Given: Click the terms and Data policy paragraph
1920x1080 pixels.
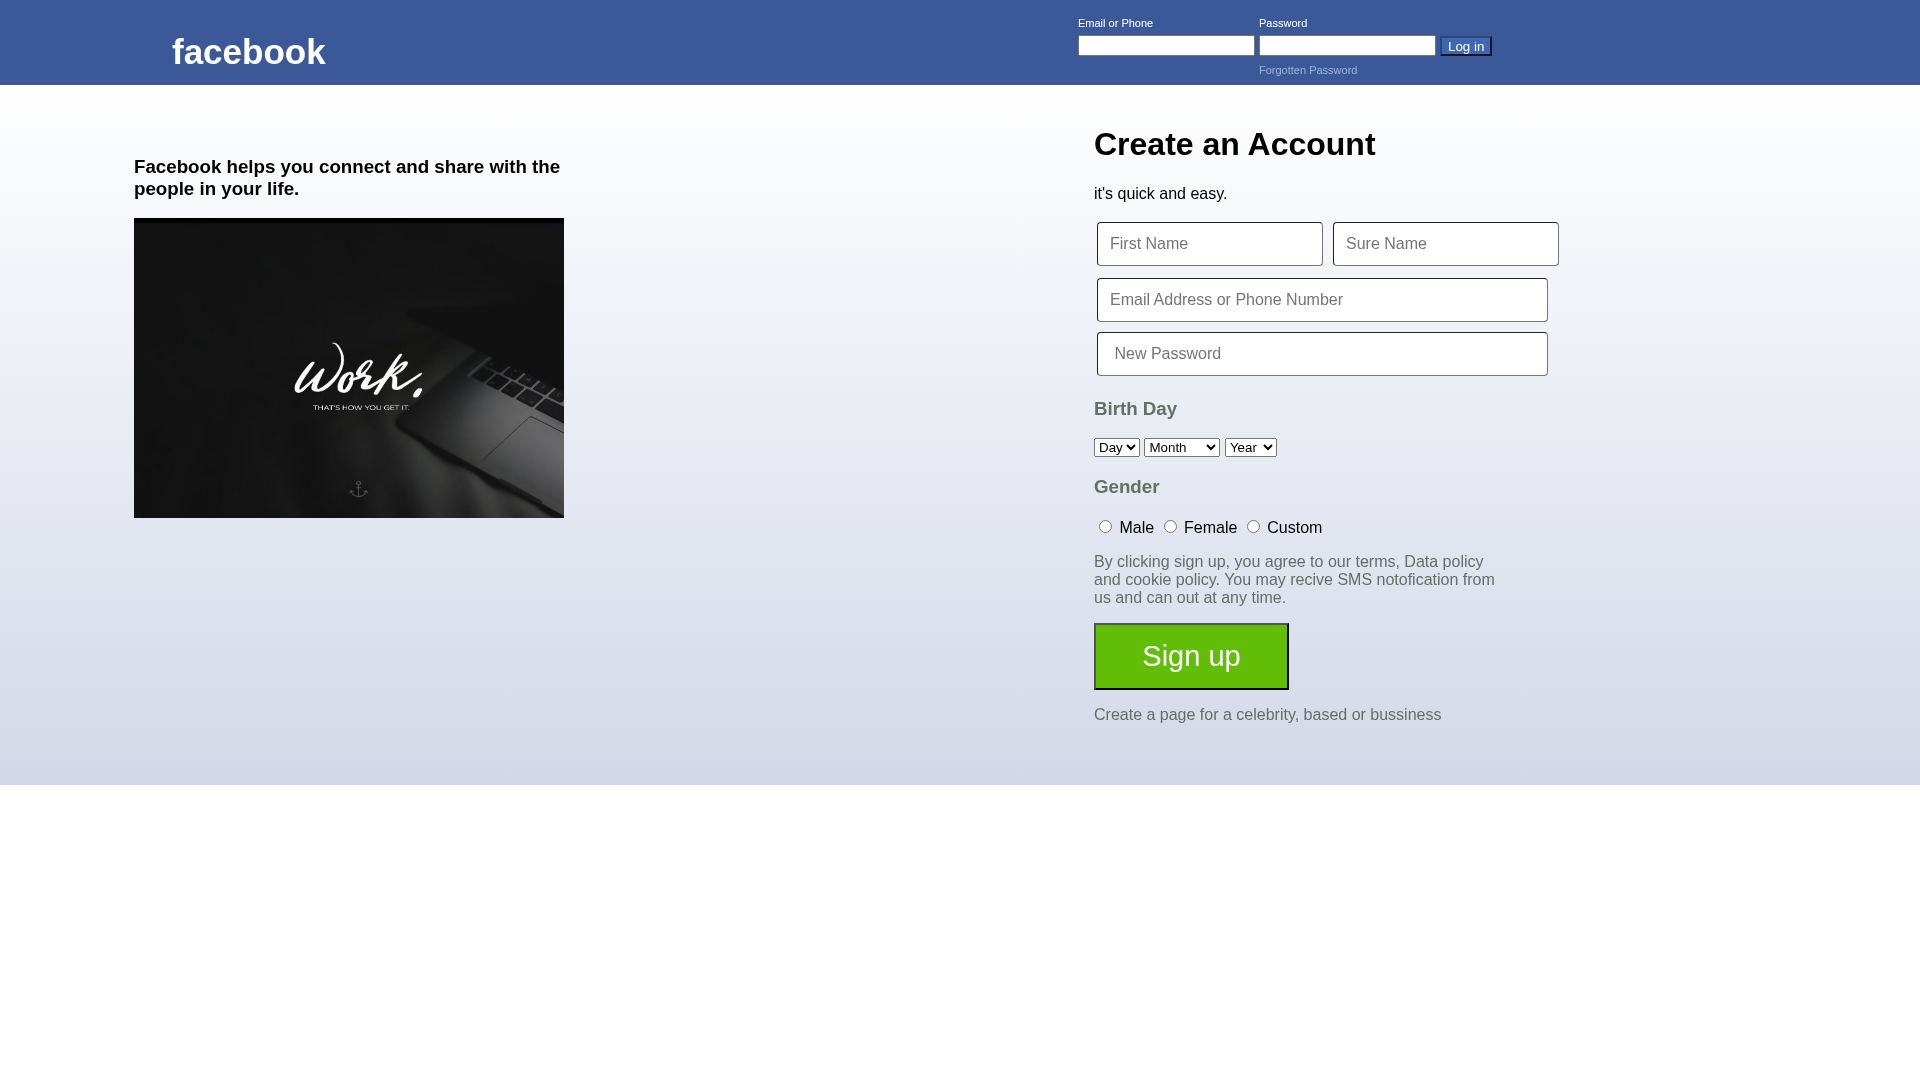Looking at the screenshot, I should [x=1294, y=580].
